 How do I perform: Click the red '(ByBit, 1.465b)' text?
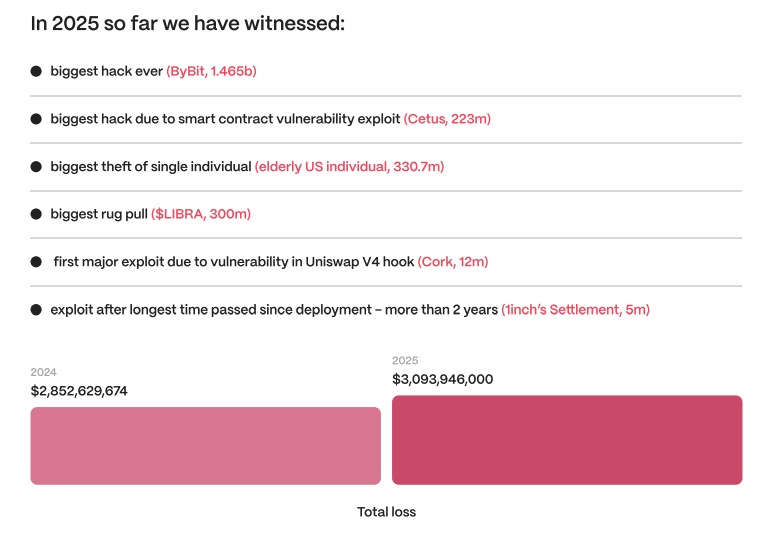pyautogui.click(x=211, y=71)
